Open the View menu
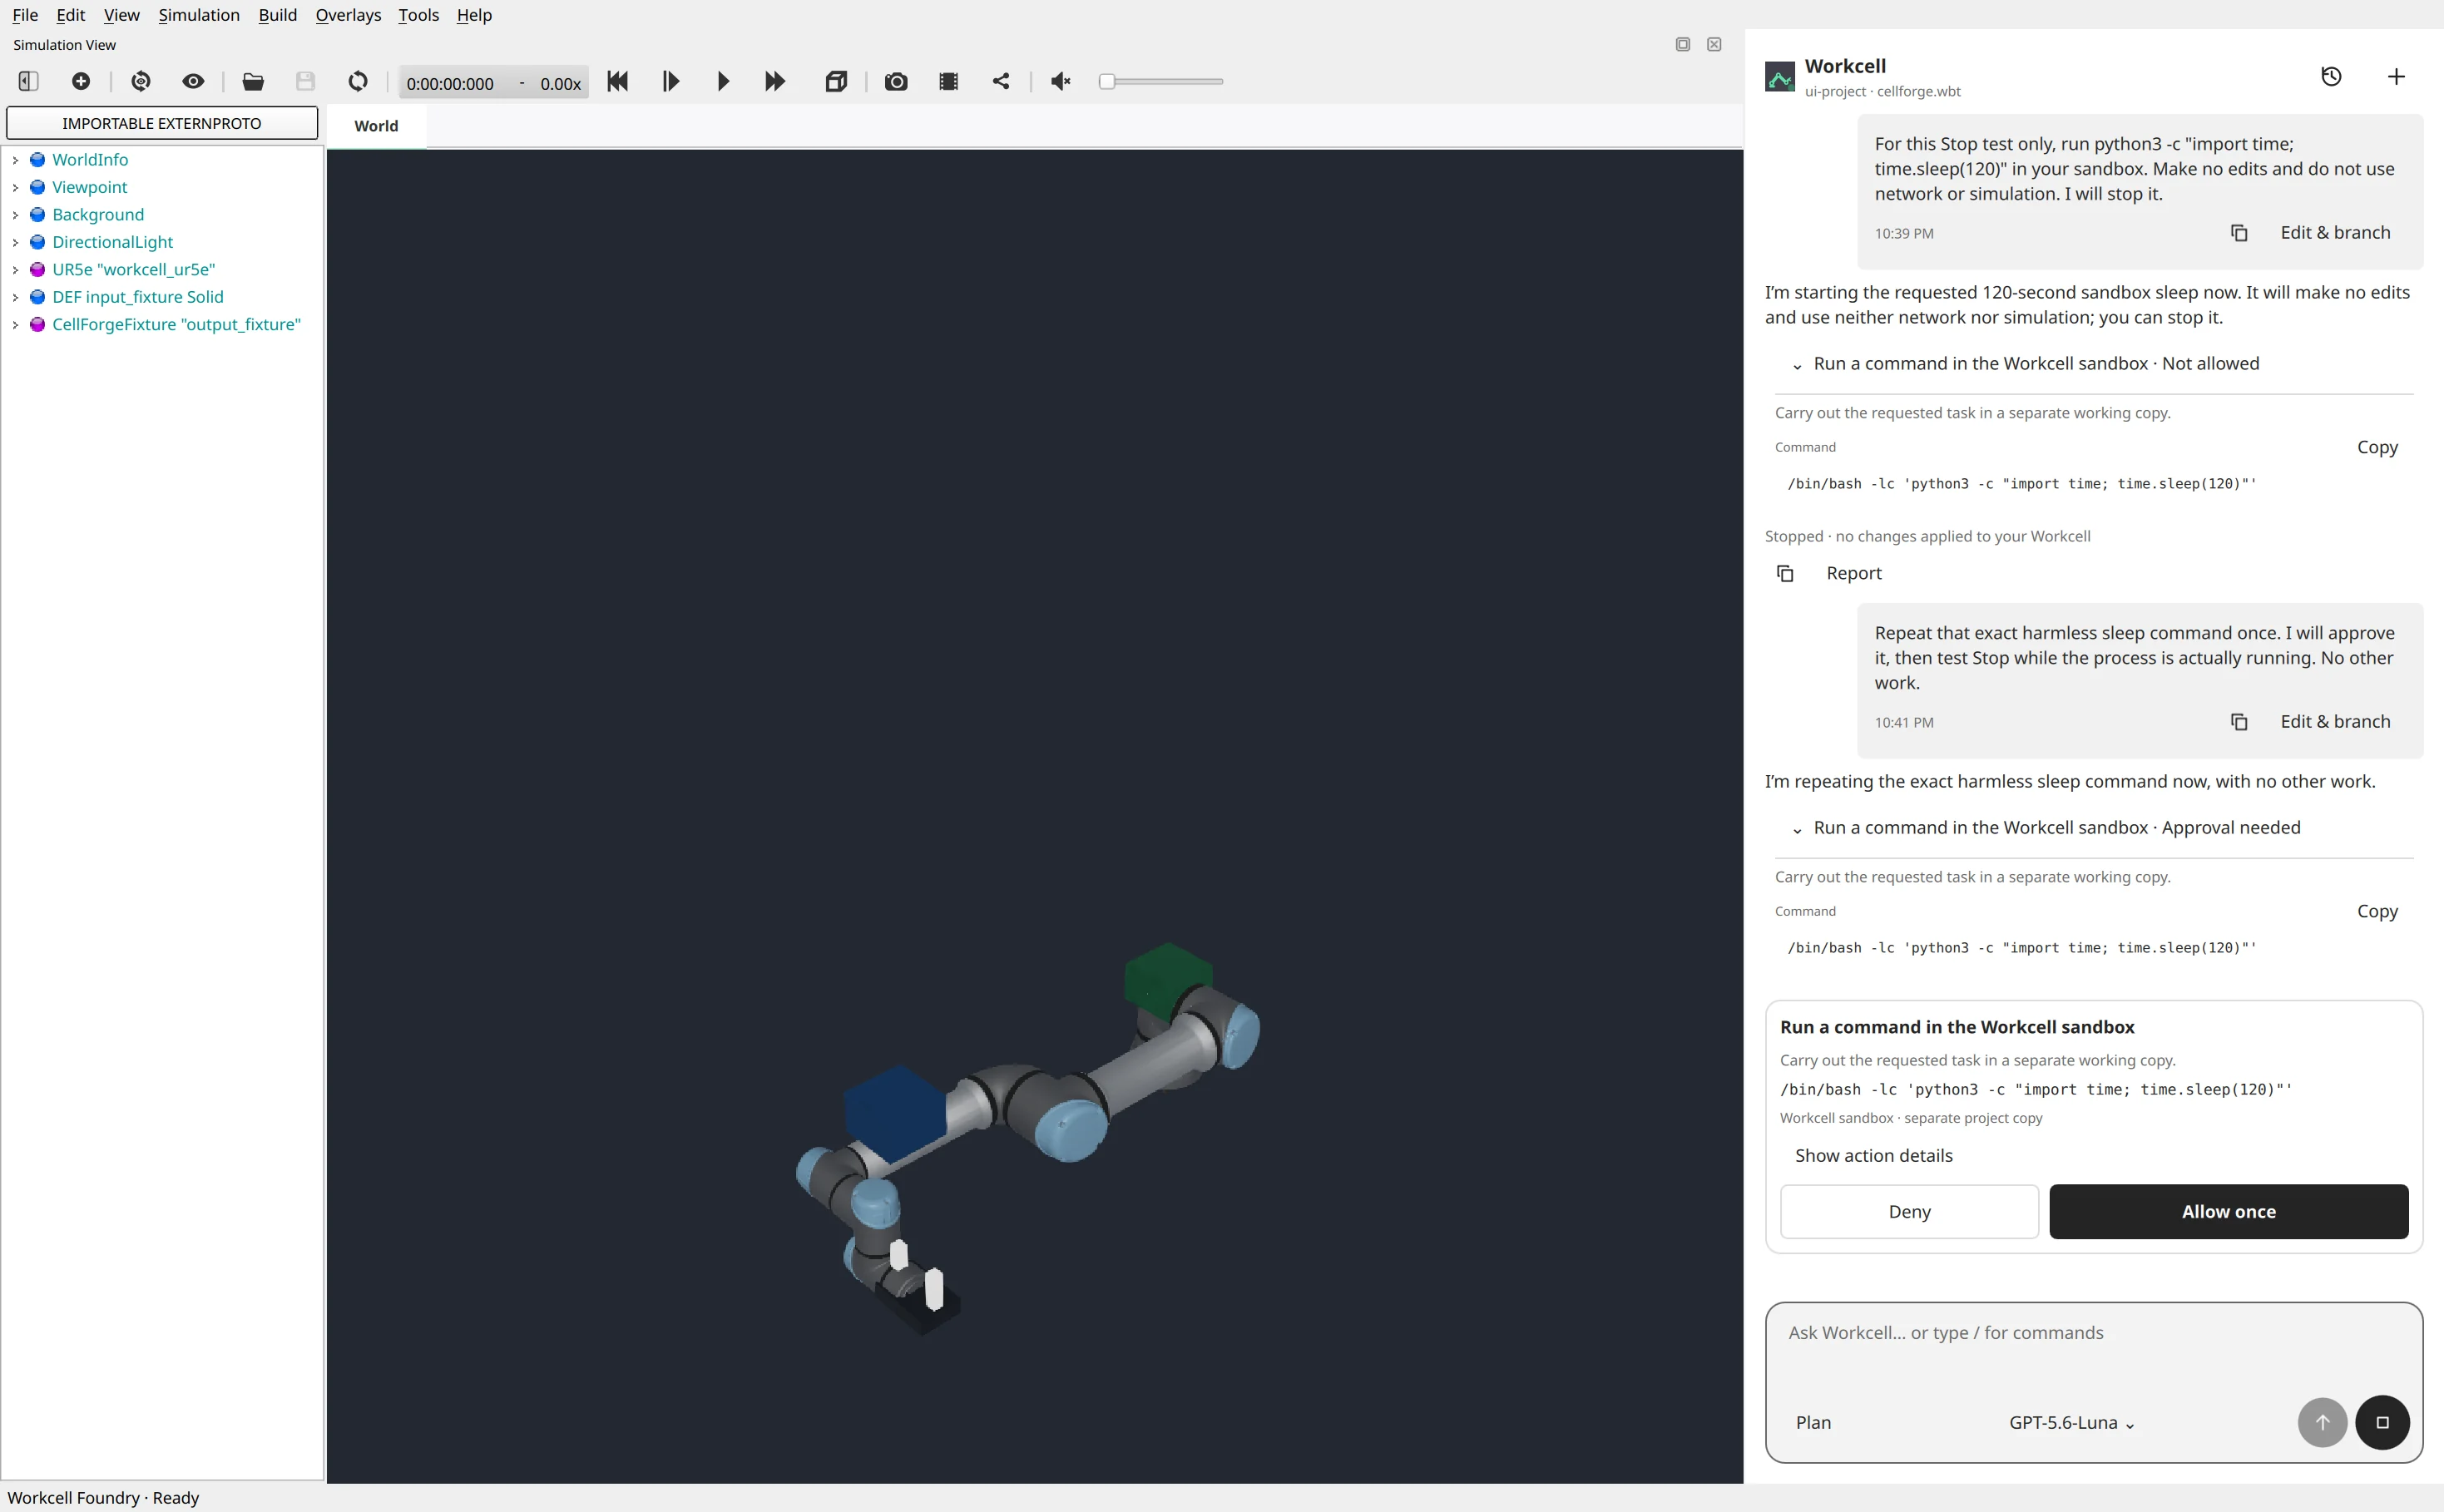The width and height of the screenshot is (2444, 1512). click(x=121, y=15)
